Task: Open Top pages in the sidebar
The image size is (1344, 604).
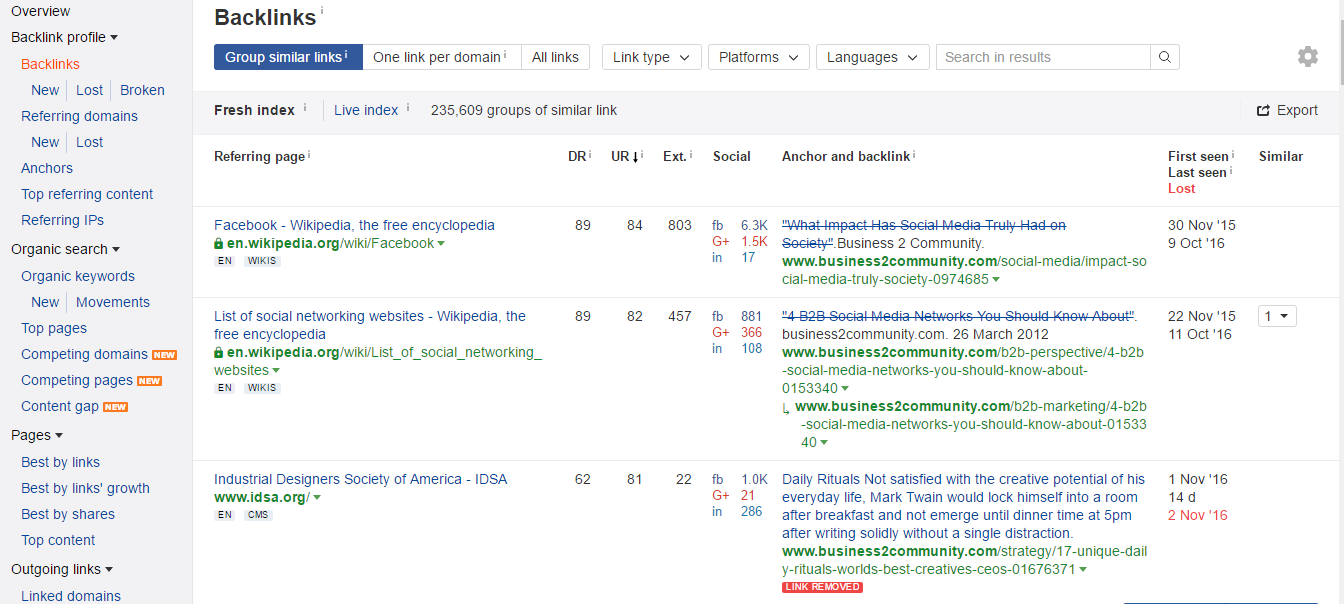Action: pos(54,328)
